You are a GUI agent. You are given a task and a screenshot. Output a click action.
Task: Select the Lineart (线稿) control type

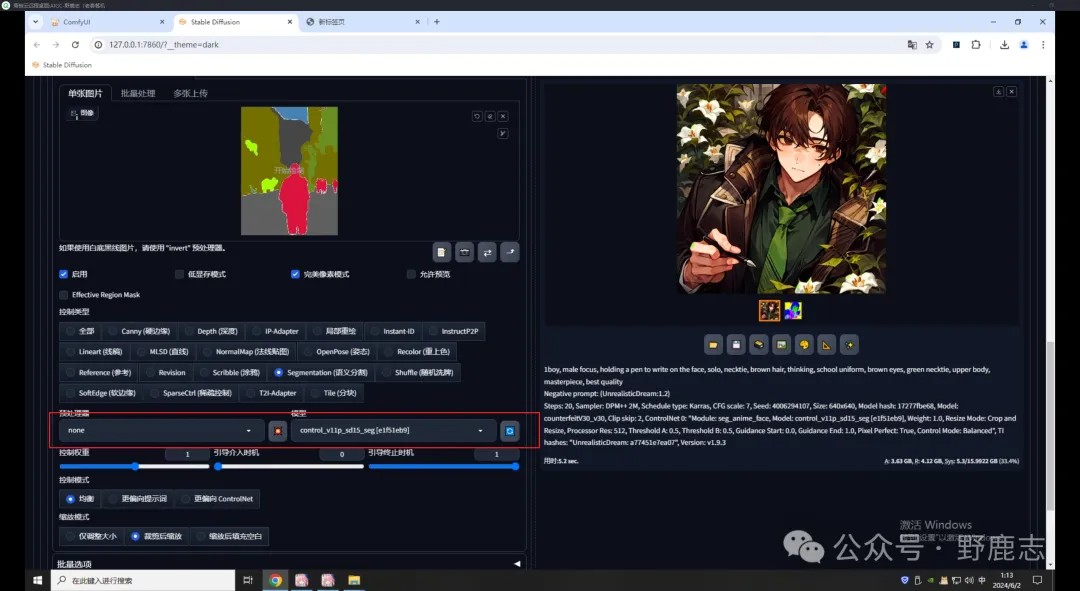coord(94,352)
